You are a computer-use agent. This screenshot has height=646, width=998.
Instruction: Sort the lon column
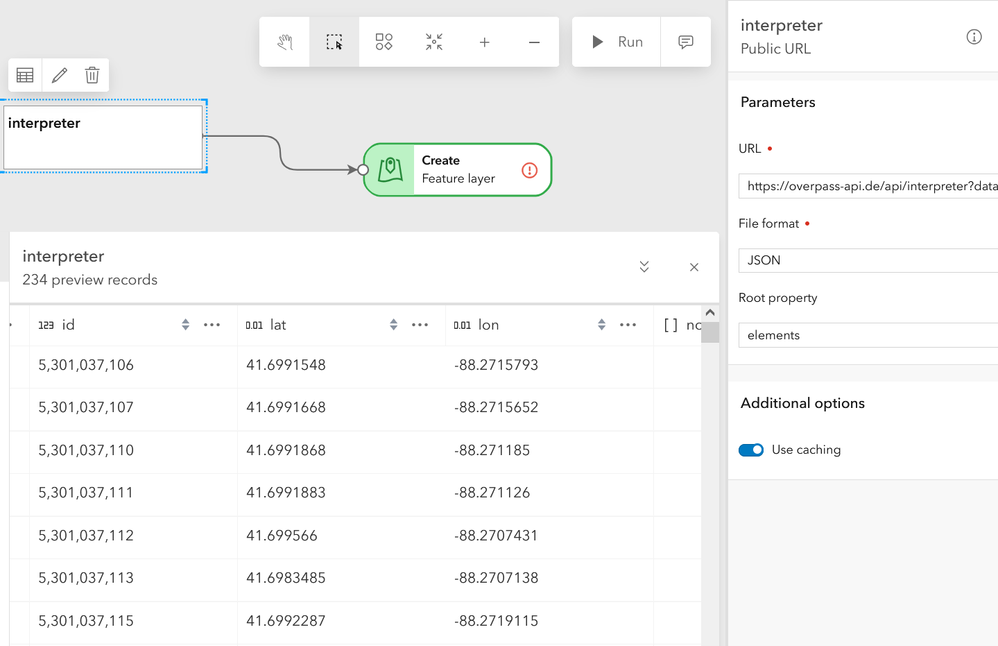click(601, 325)
